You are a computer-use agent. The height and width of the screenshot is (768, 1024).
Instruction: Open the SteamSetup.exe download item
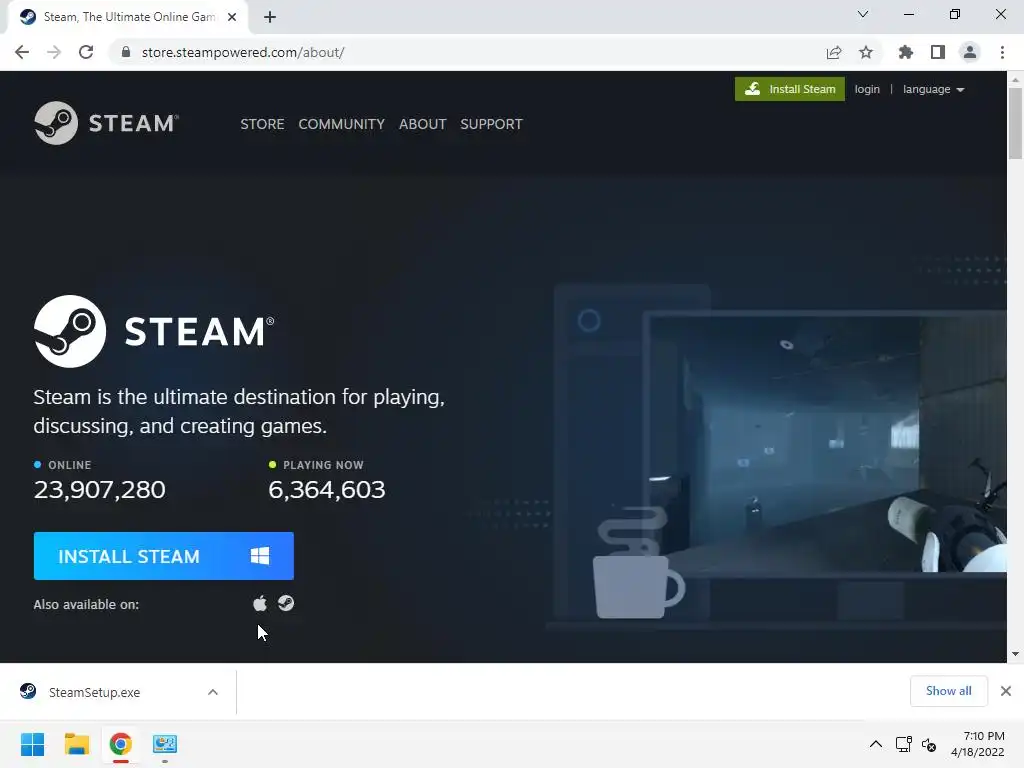(93, 692)
